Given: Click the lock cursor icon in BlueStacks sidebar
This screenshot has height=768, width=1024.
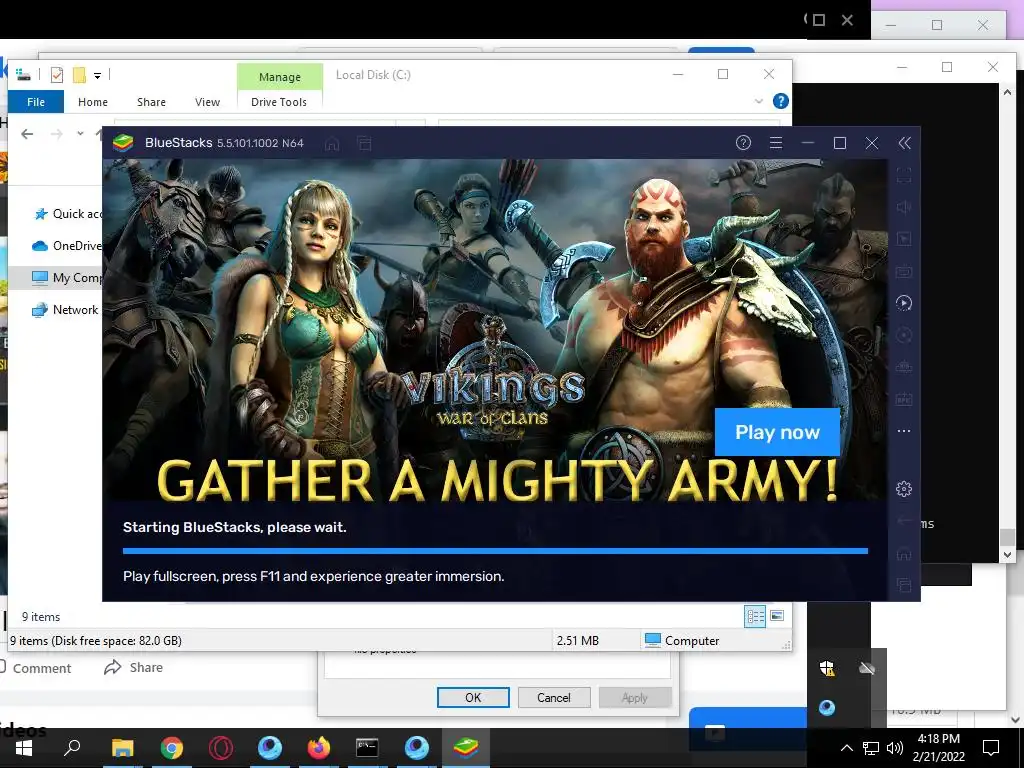Looking at the screenshot, I should (904, 239).
